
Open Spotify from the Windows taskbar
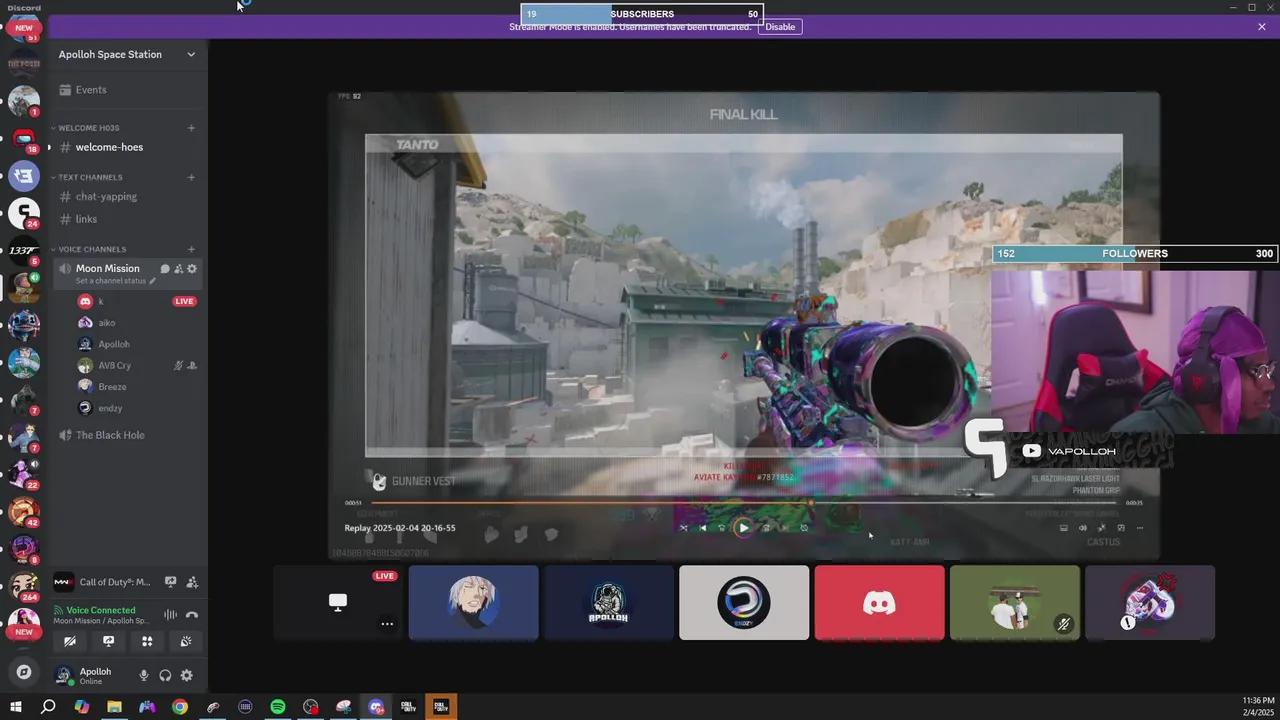278,707
